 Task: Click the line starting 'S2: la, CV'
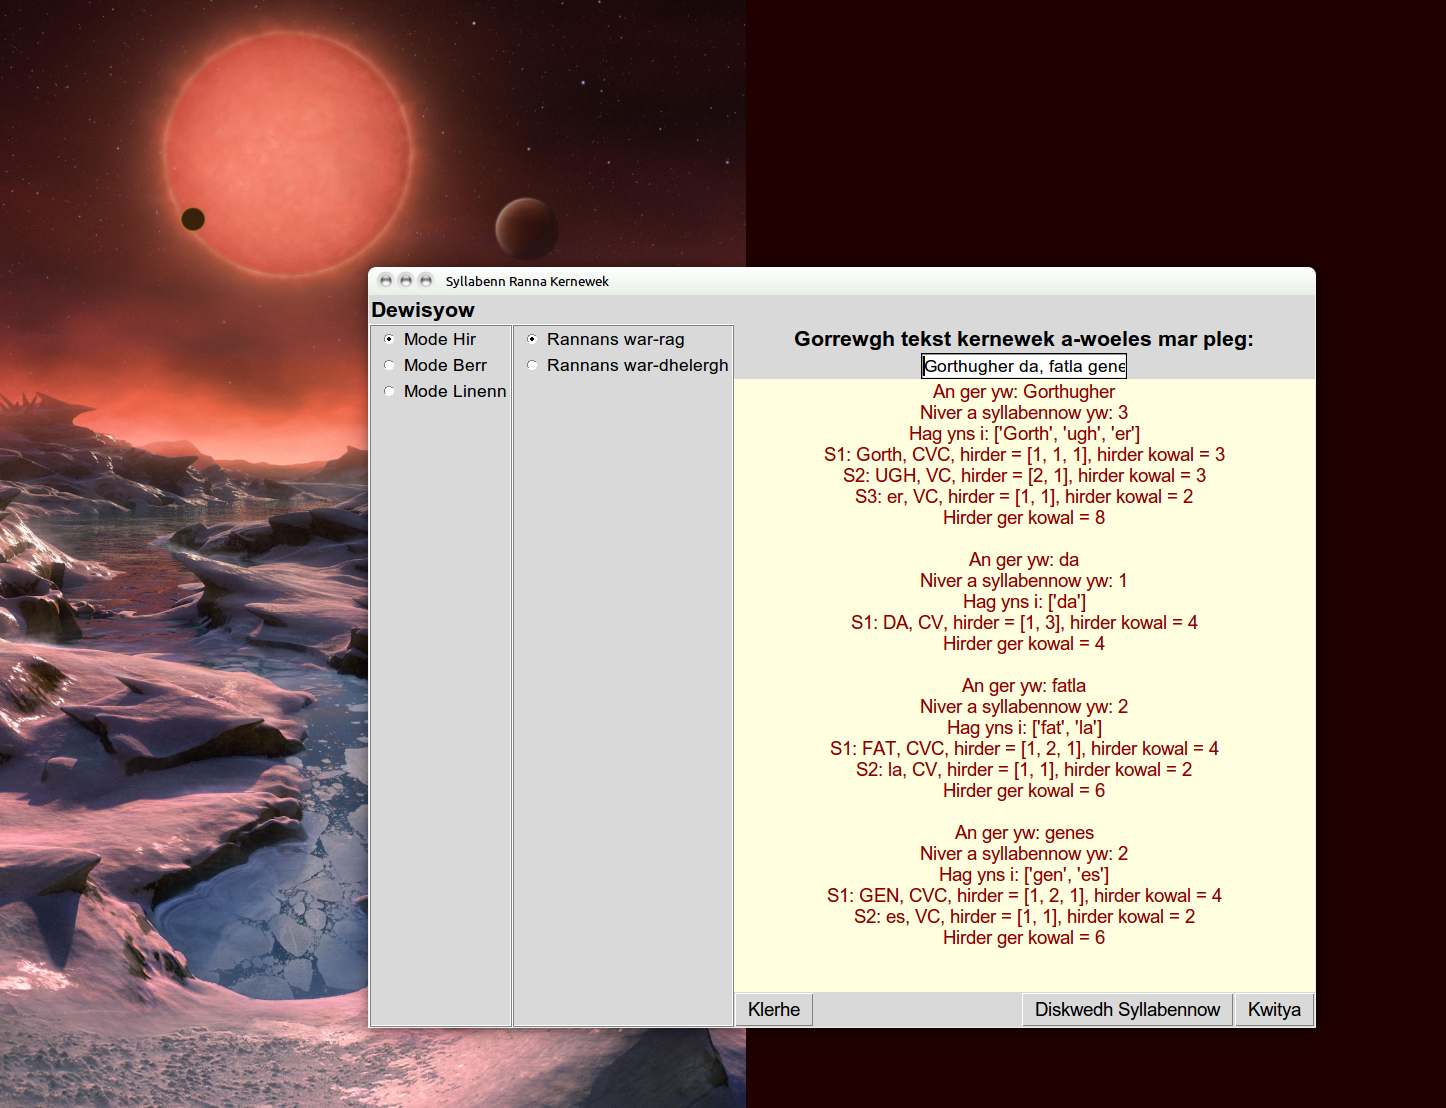coord(1024,770)
